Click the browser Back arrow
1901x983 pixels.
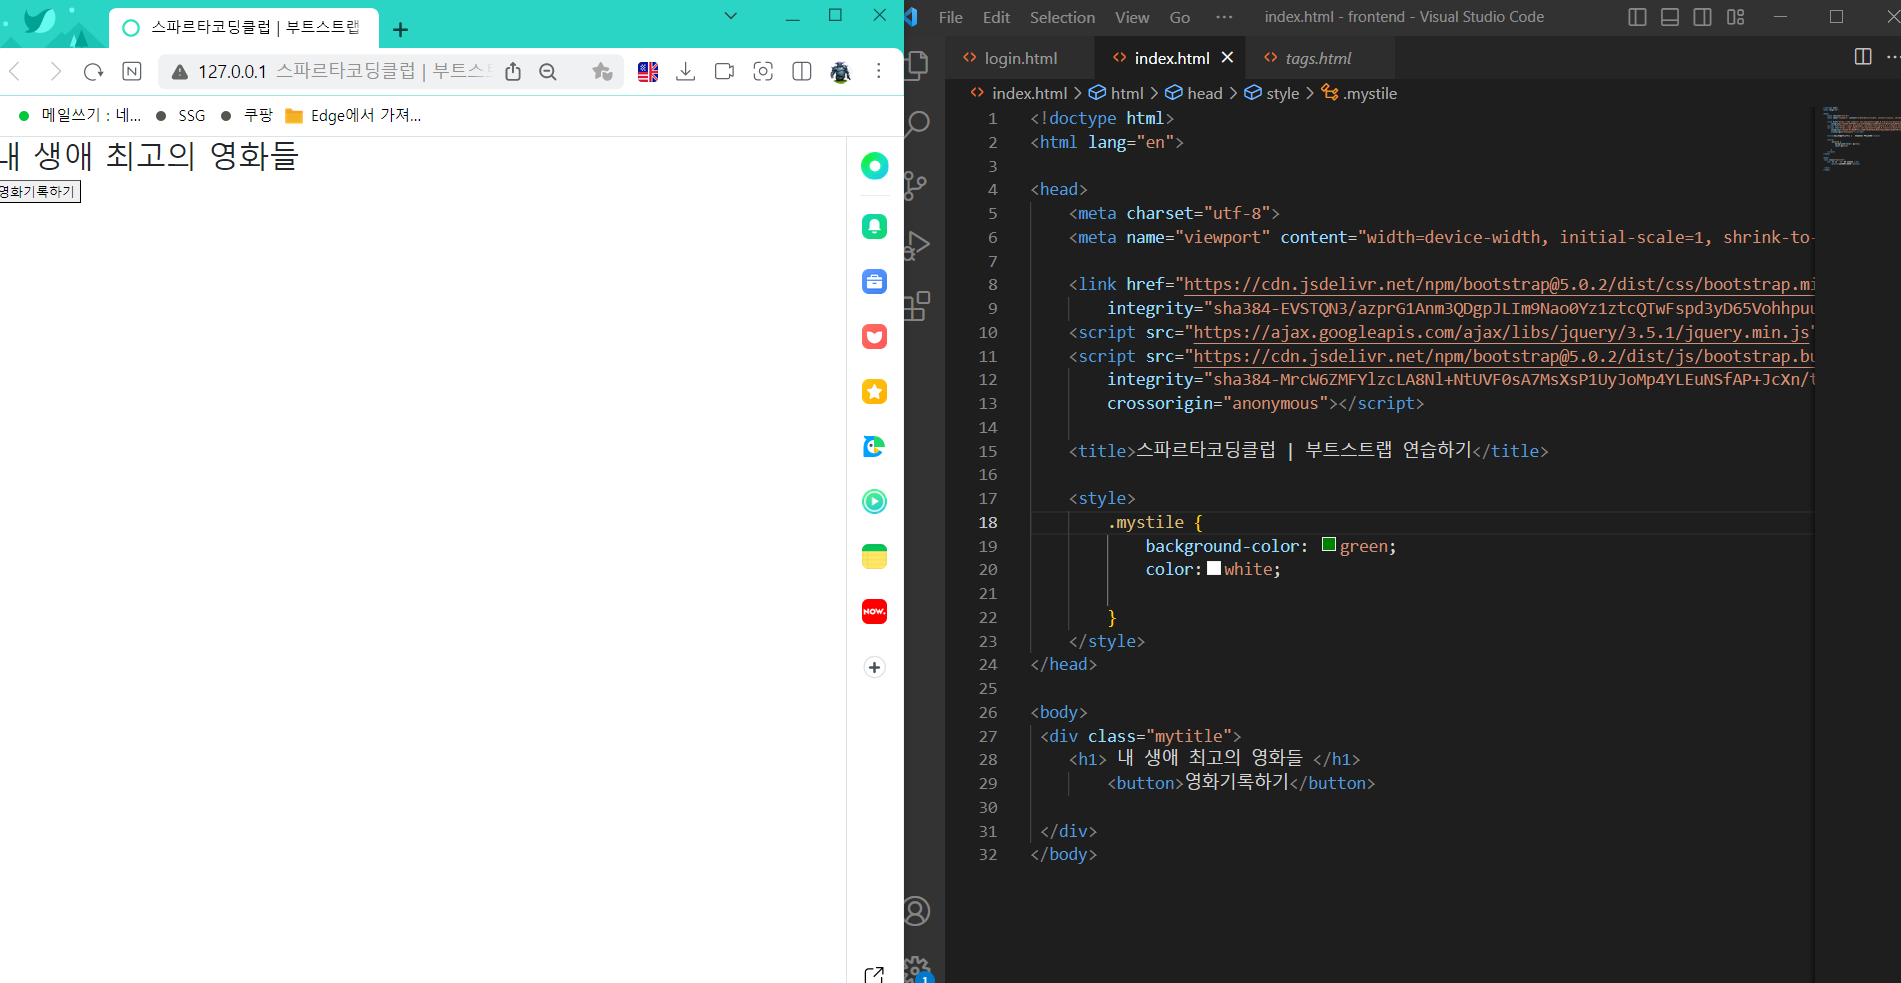tap(15, 71)
